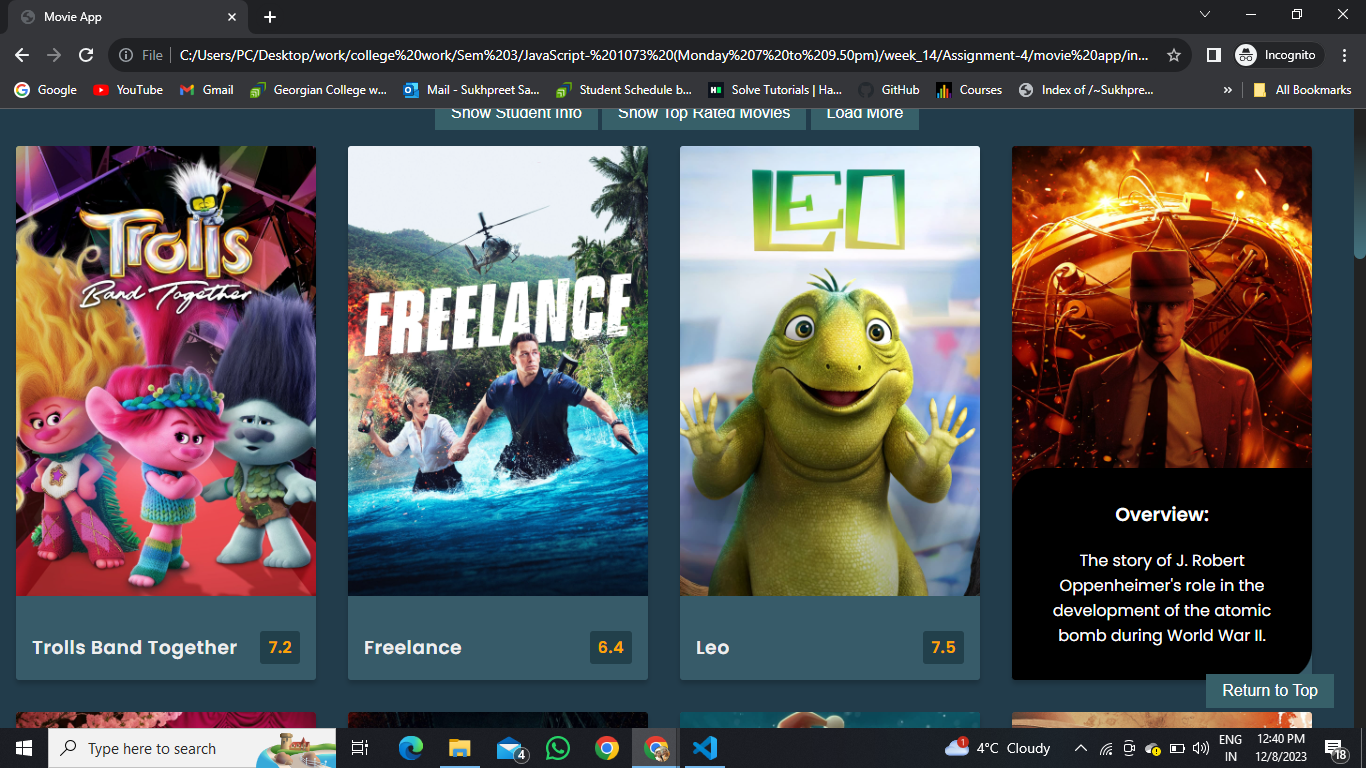Launch Microsoft Edge from the taskbar
This screenshot has height=768, width=1366.
coord(410,748)
